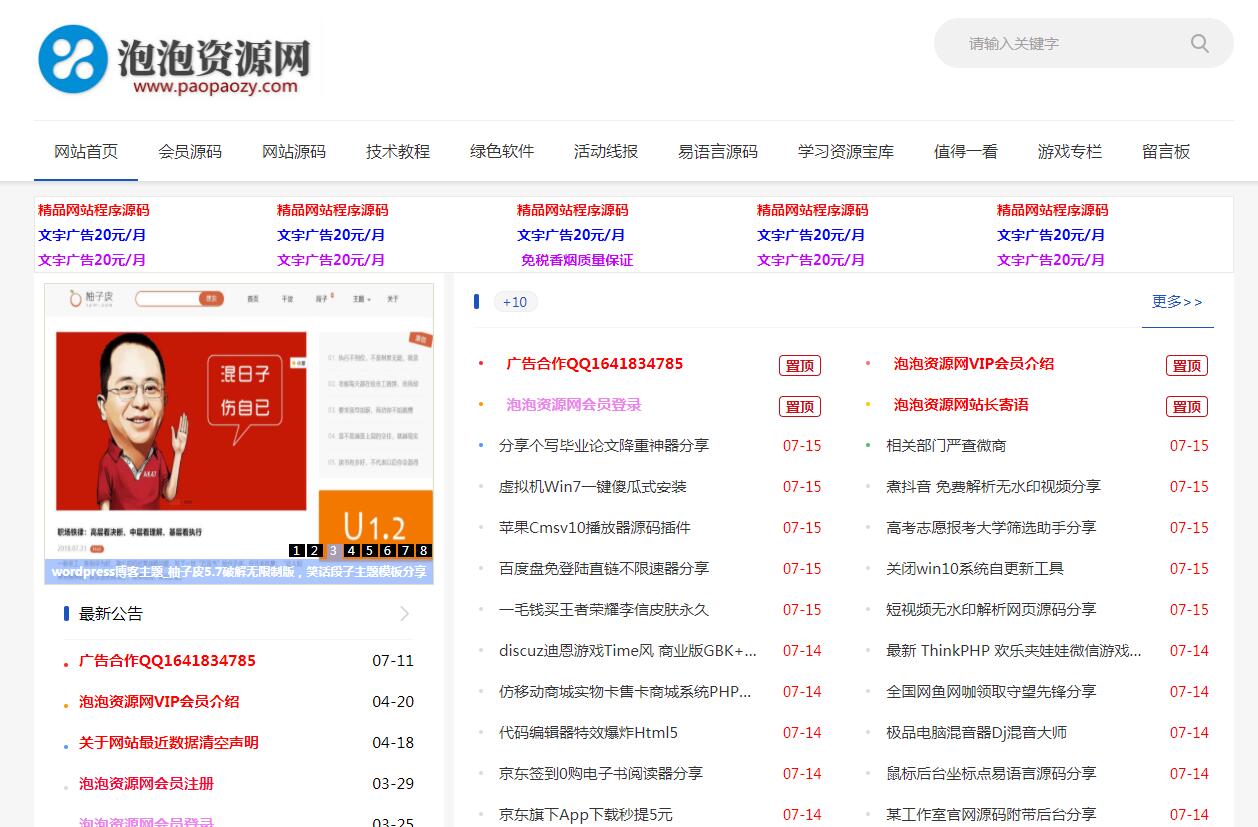
Task: Open 广告合作QQ1641834785 in 最新公告 list
Action: click(x=167, y=661)
